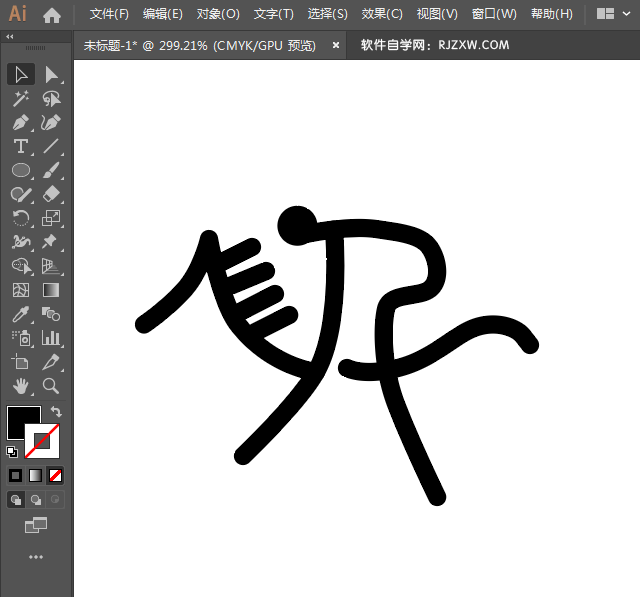Collapse the tools panel double arrows

pyautogui.click(x=10, y=37)
